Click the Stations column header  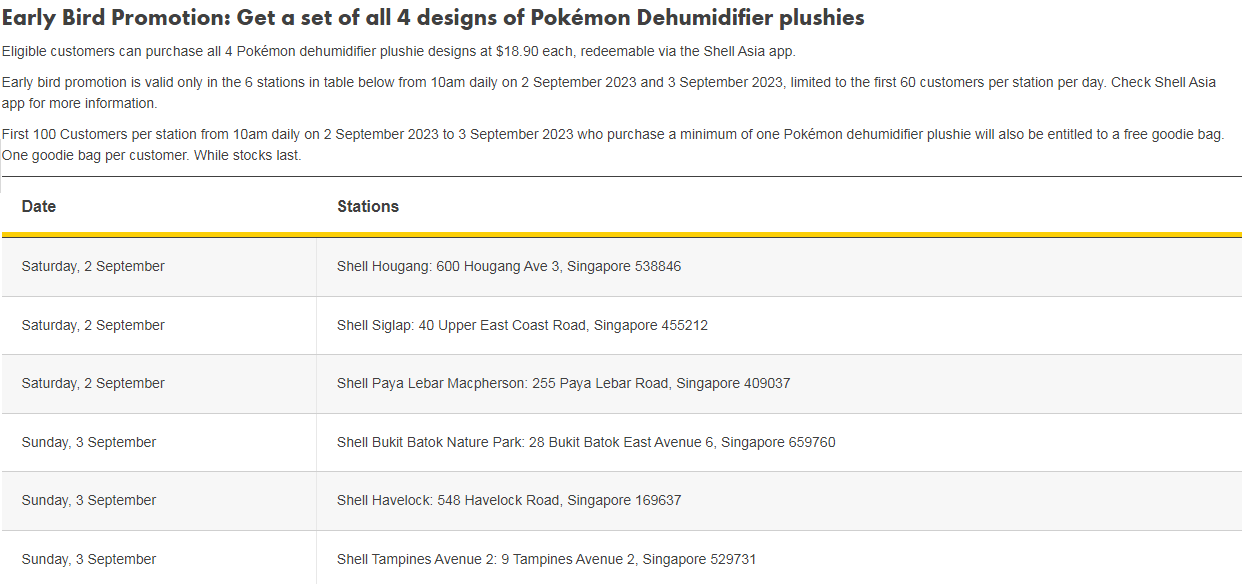click(x=368, y=206)
